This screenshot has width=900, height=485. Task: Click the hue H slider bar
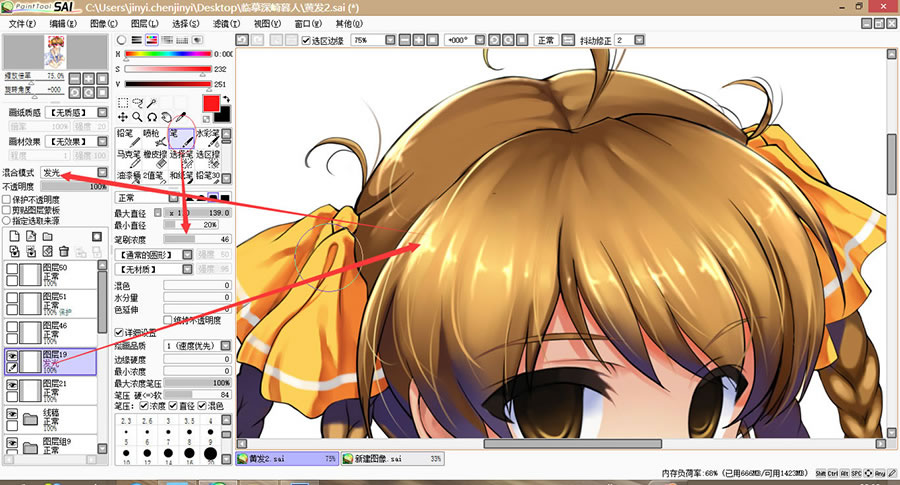(x=168, y=54)
